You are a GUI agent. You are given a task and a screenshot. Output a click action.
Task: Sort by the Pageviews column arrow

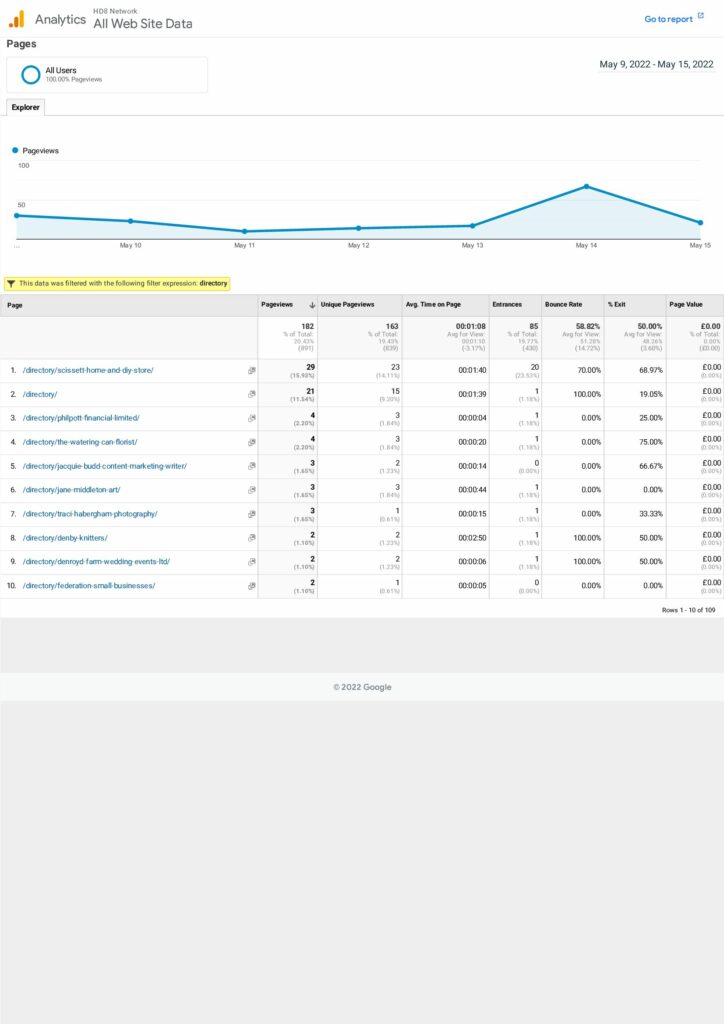[x=312, y=305]
